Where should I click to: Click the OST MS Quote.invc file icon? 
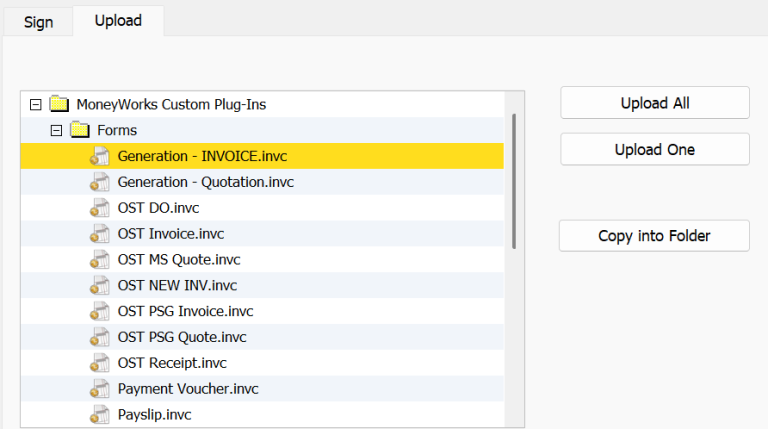coord(99,260)
